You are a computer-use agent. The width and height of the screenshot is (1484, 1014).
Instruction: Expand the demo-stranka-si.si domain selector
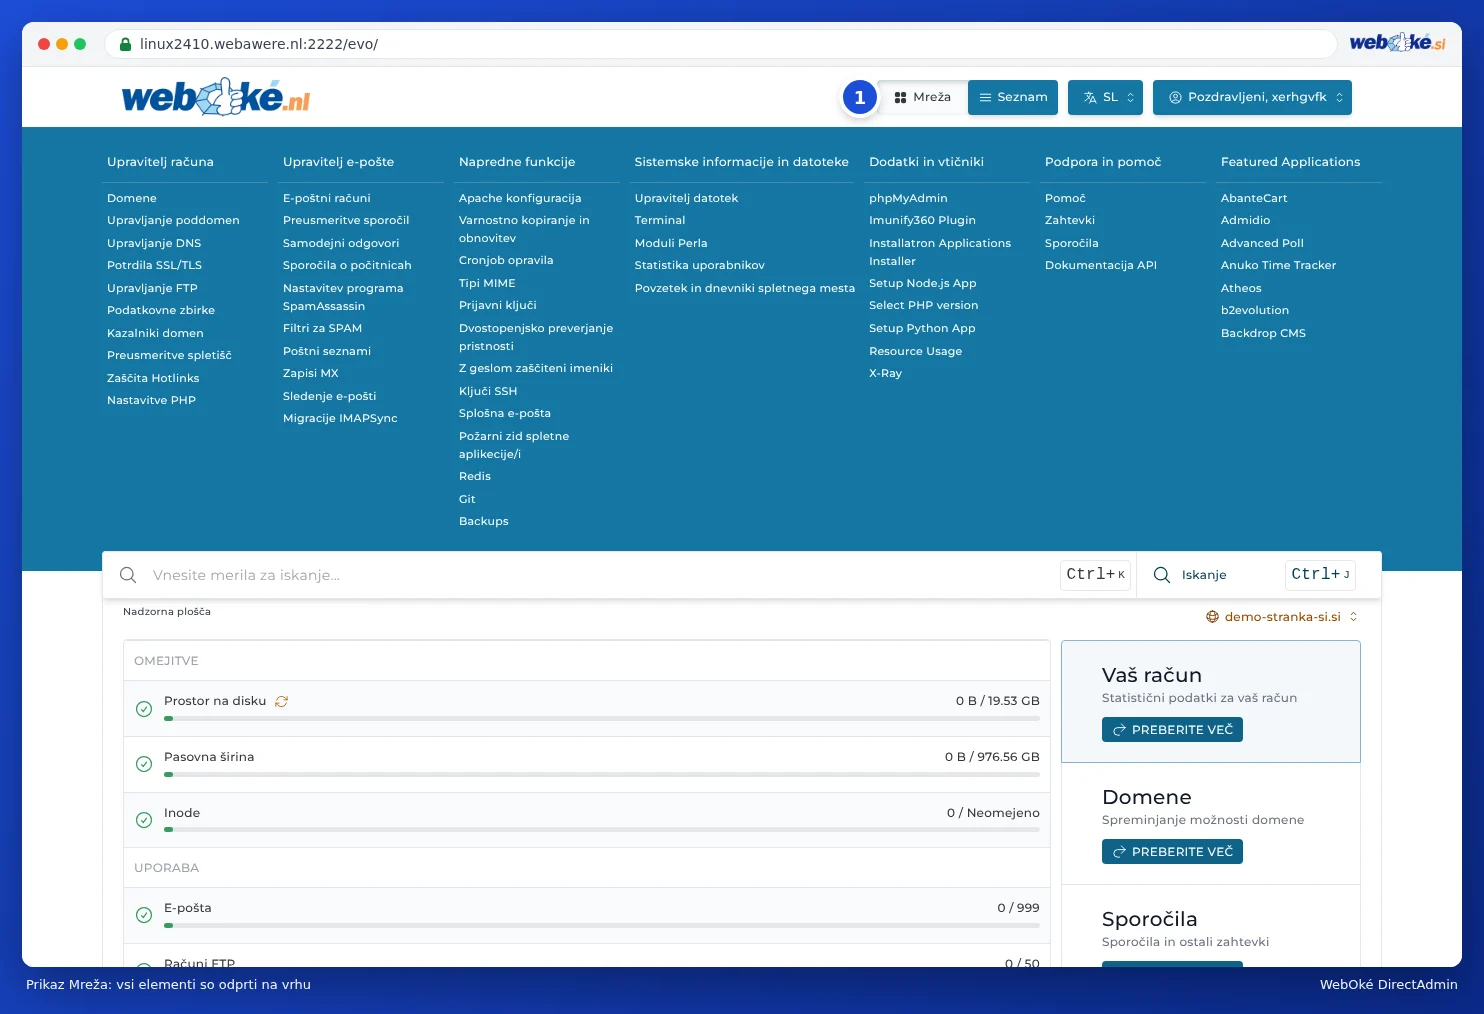1282,617
